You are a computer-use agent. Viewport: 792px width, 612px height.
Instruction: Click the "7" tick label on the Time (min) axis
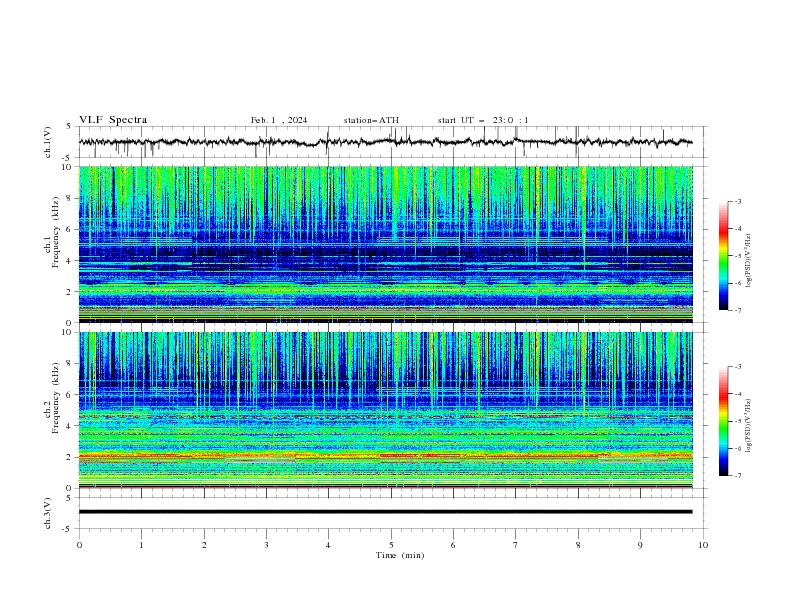[x=516, y=545]
